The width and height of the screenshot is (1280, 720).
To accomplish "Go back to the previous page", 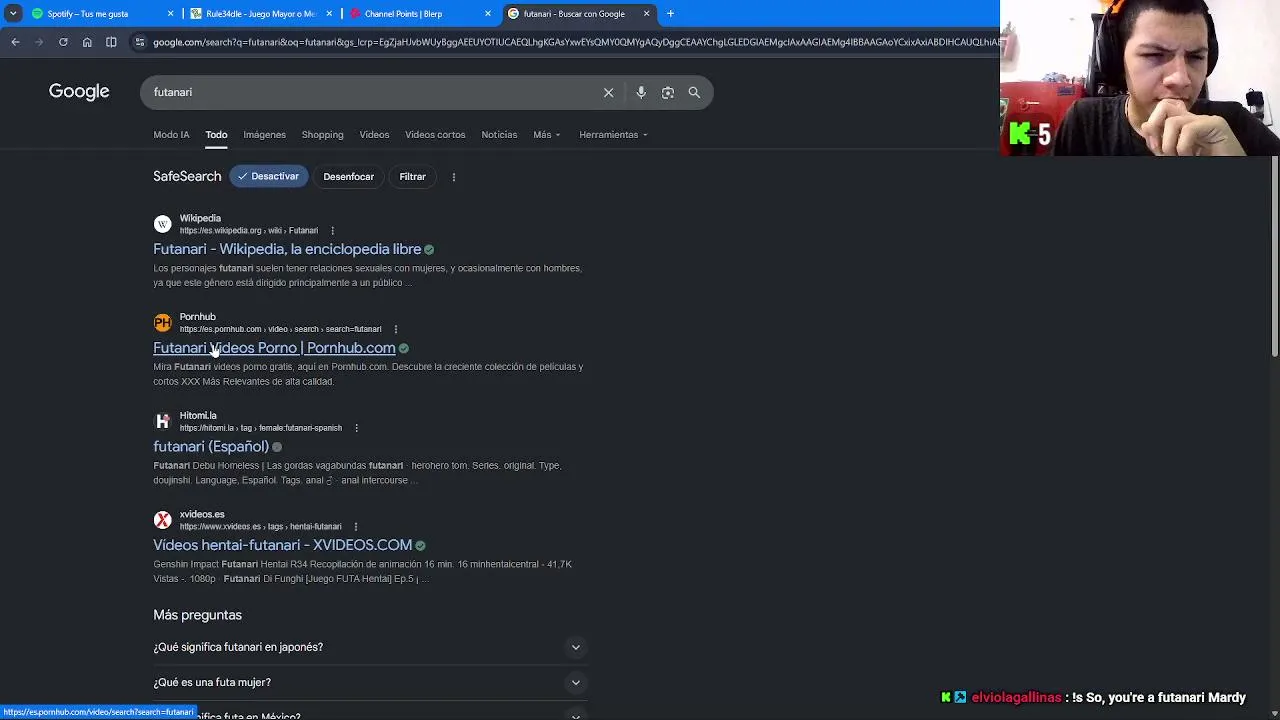I will [15, 42].
